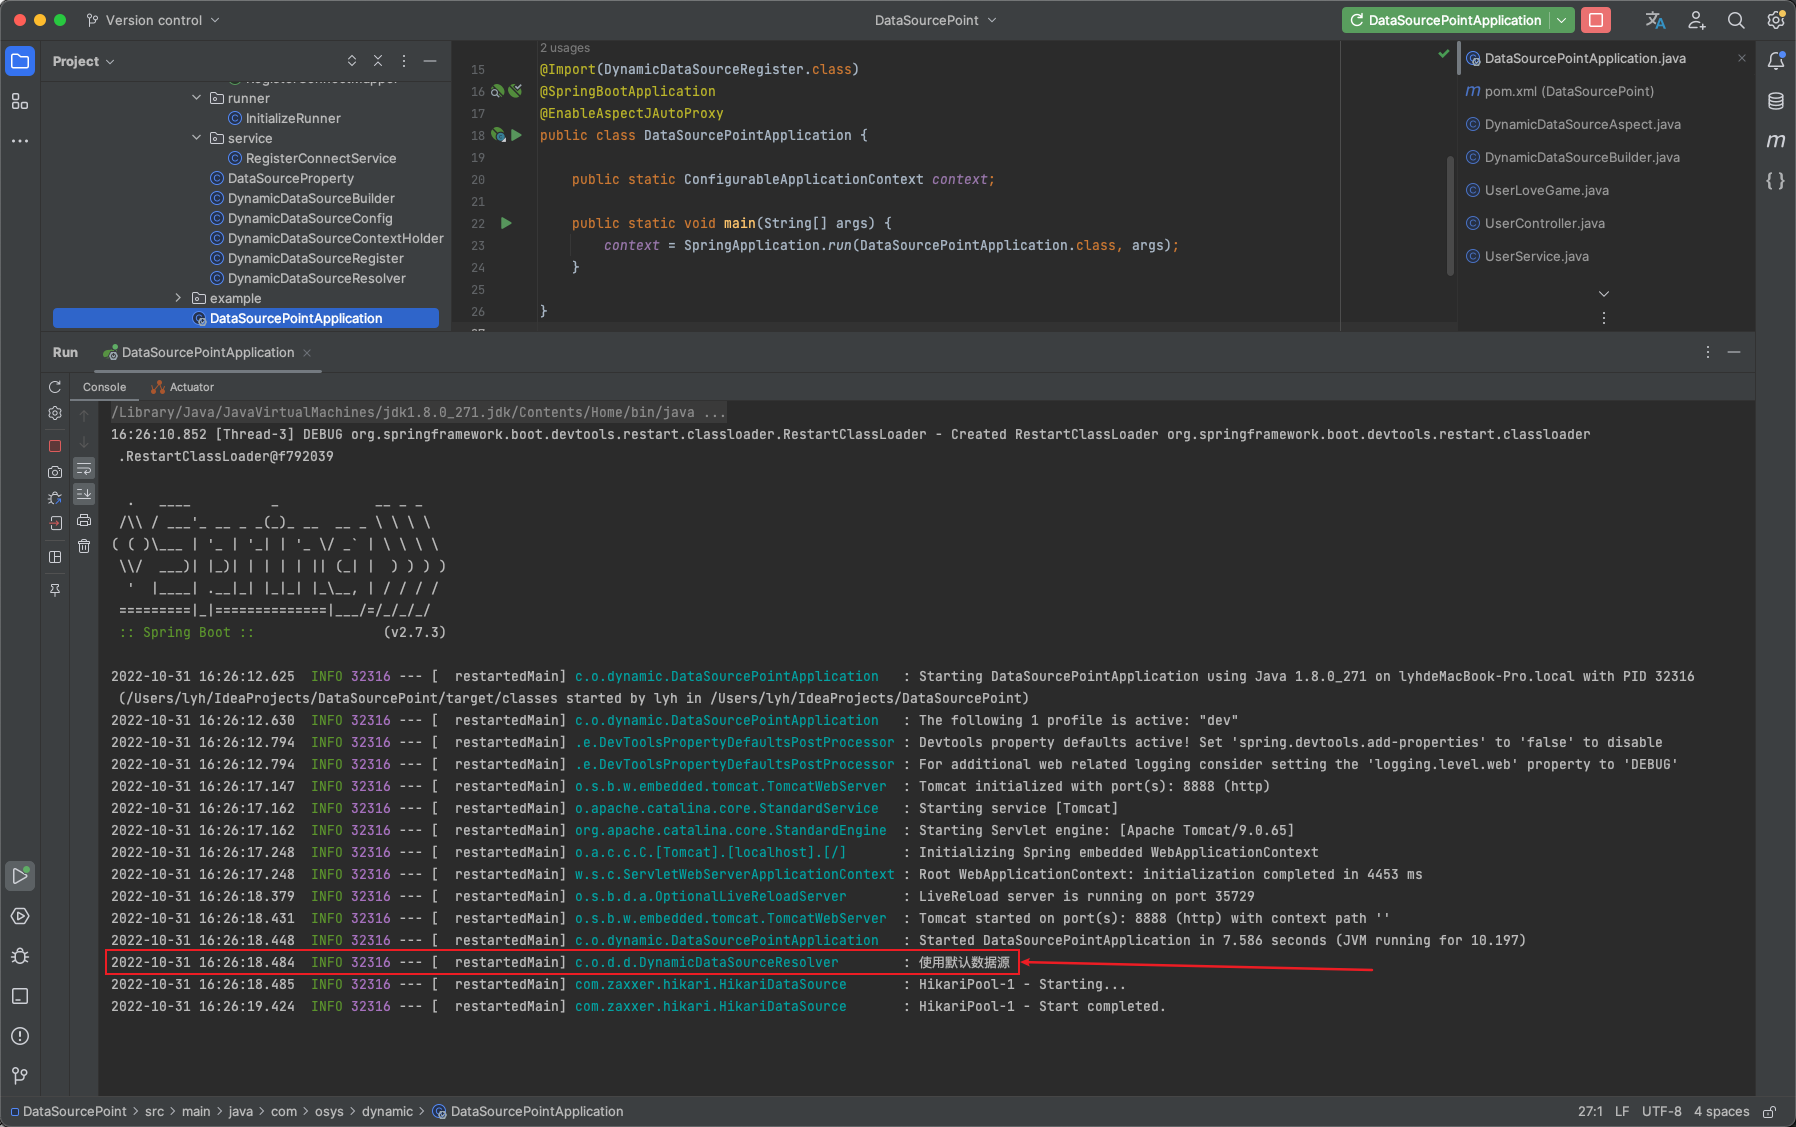Screen dimensions: 1796x1127
Task: Switch to the Actuator tab
Action: point(183,387)
